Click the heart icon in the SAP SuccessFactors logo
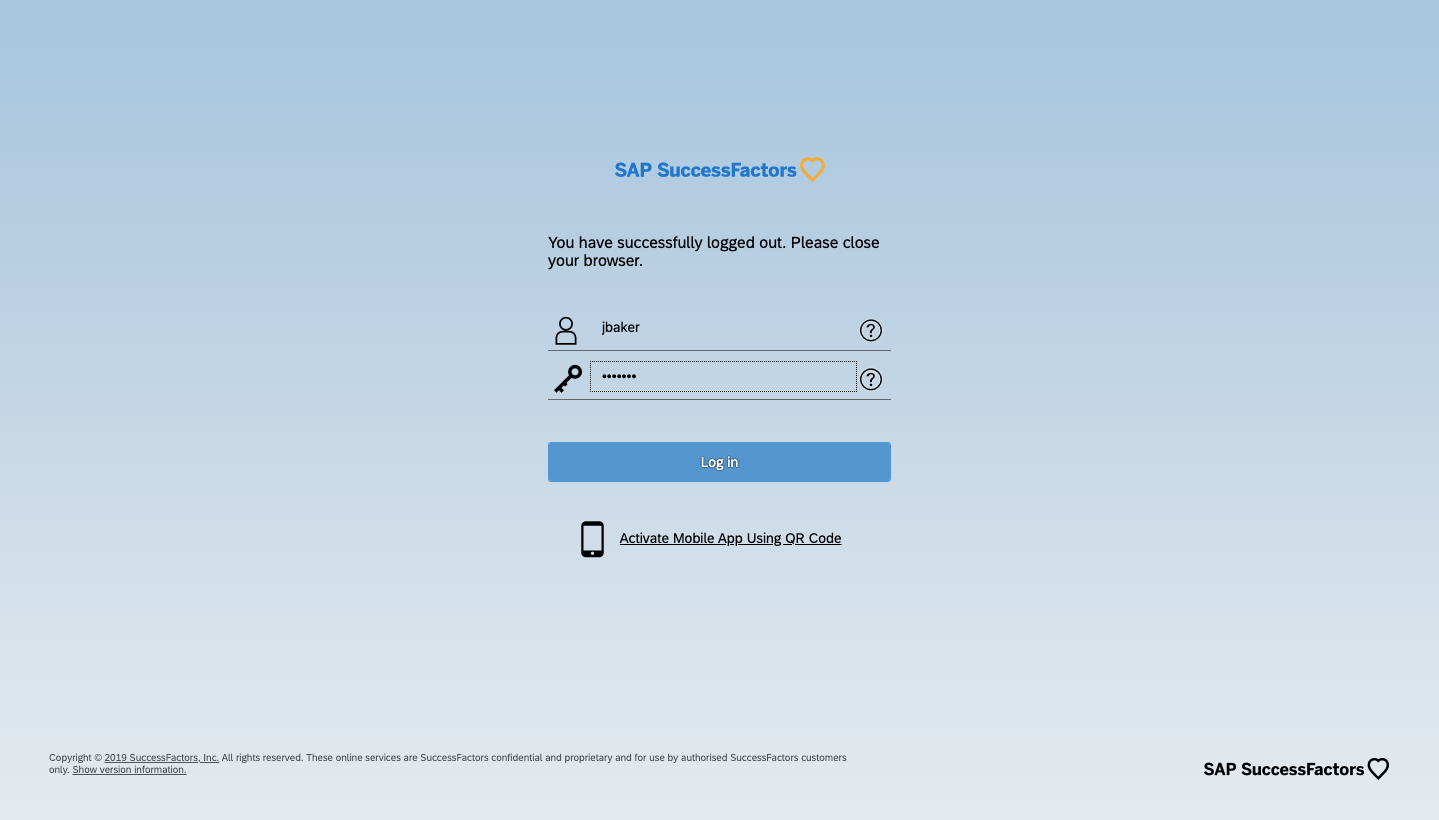This screenshot has width=1439, height=820. [811, 169]
